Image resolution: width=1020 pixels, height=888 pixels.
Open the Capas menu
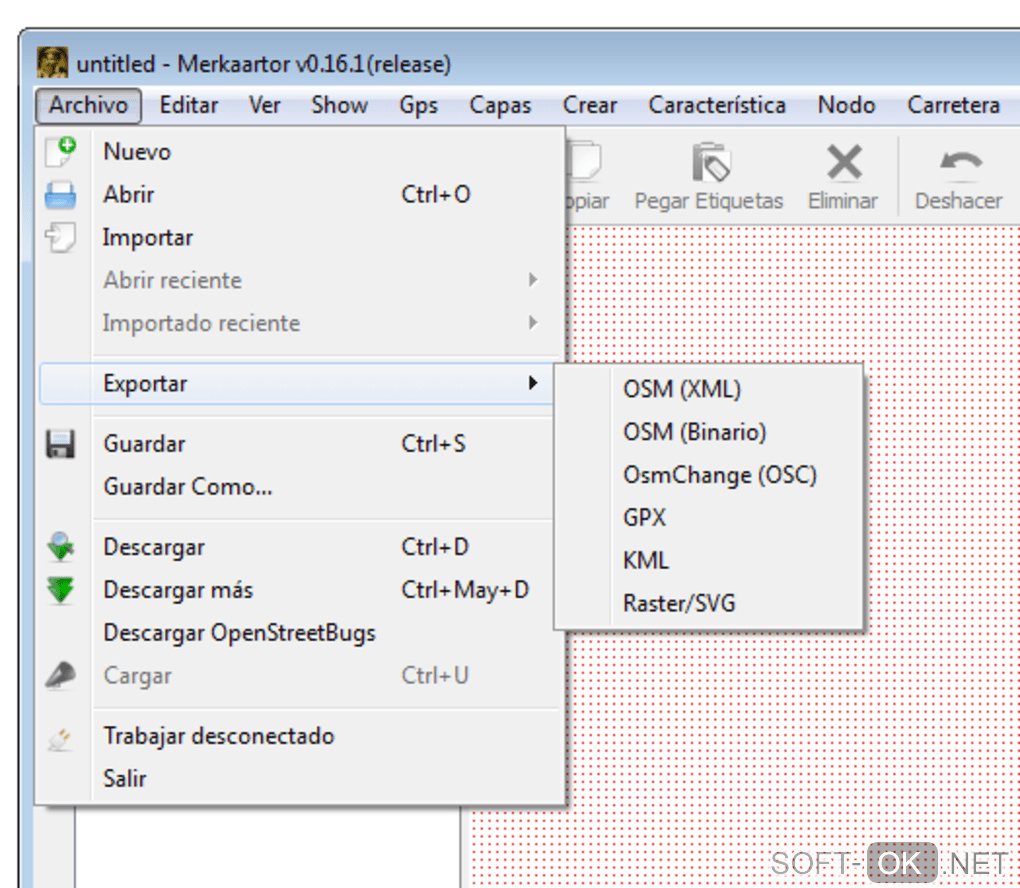click(500, 105)
